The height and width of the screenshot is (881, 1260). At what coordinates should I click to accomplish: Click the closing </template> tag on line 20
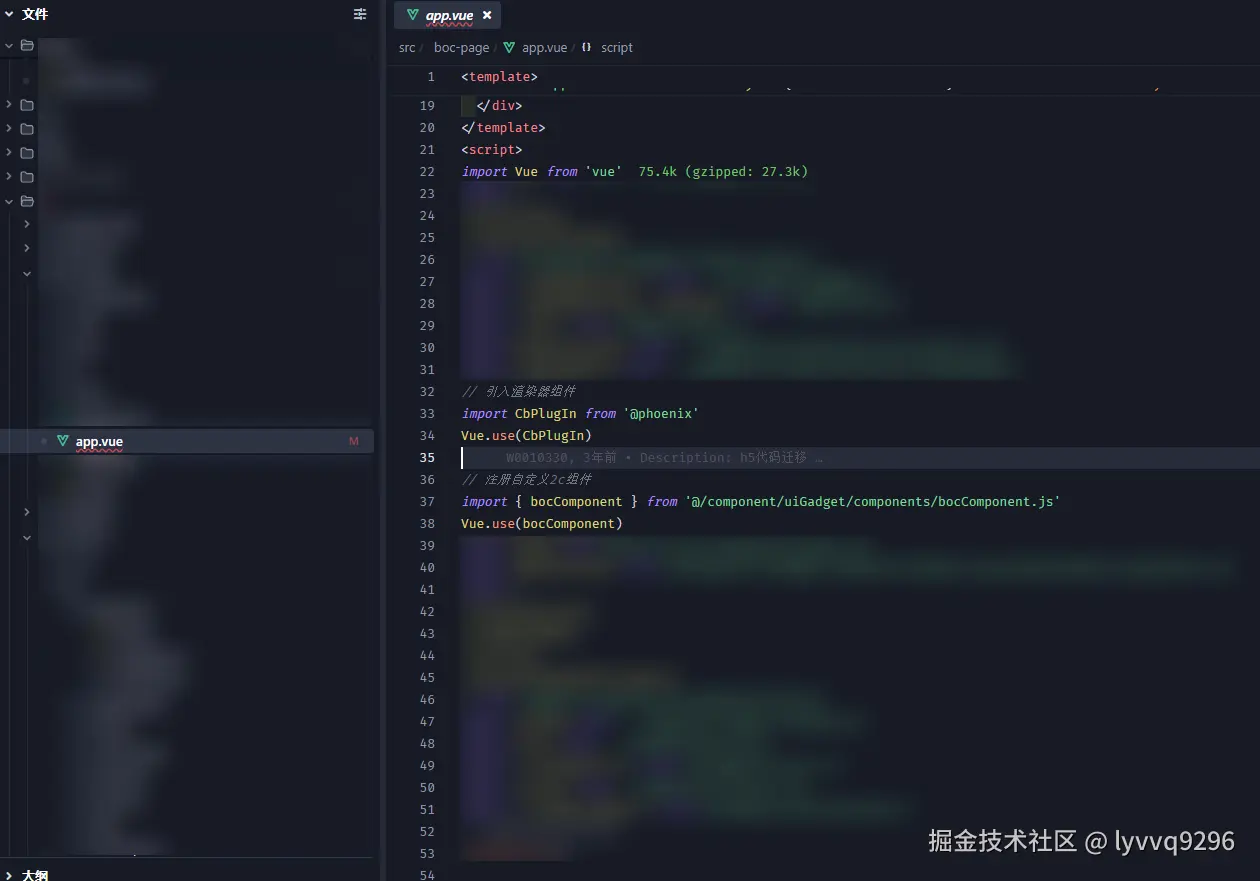503,127
